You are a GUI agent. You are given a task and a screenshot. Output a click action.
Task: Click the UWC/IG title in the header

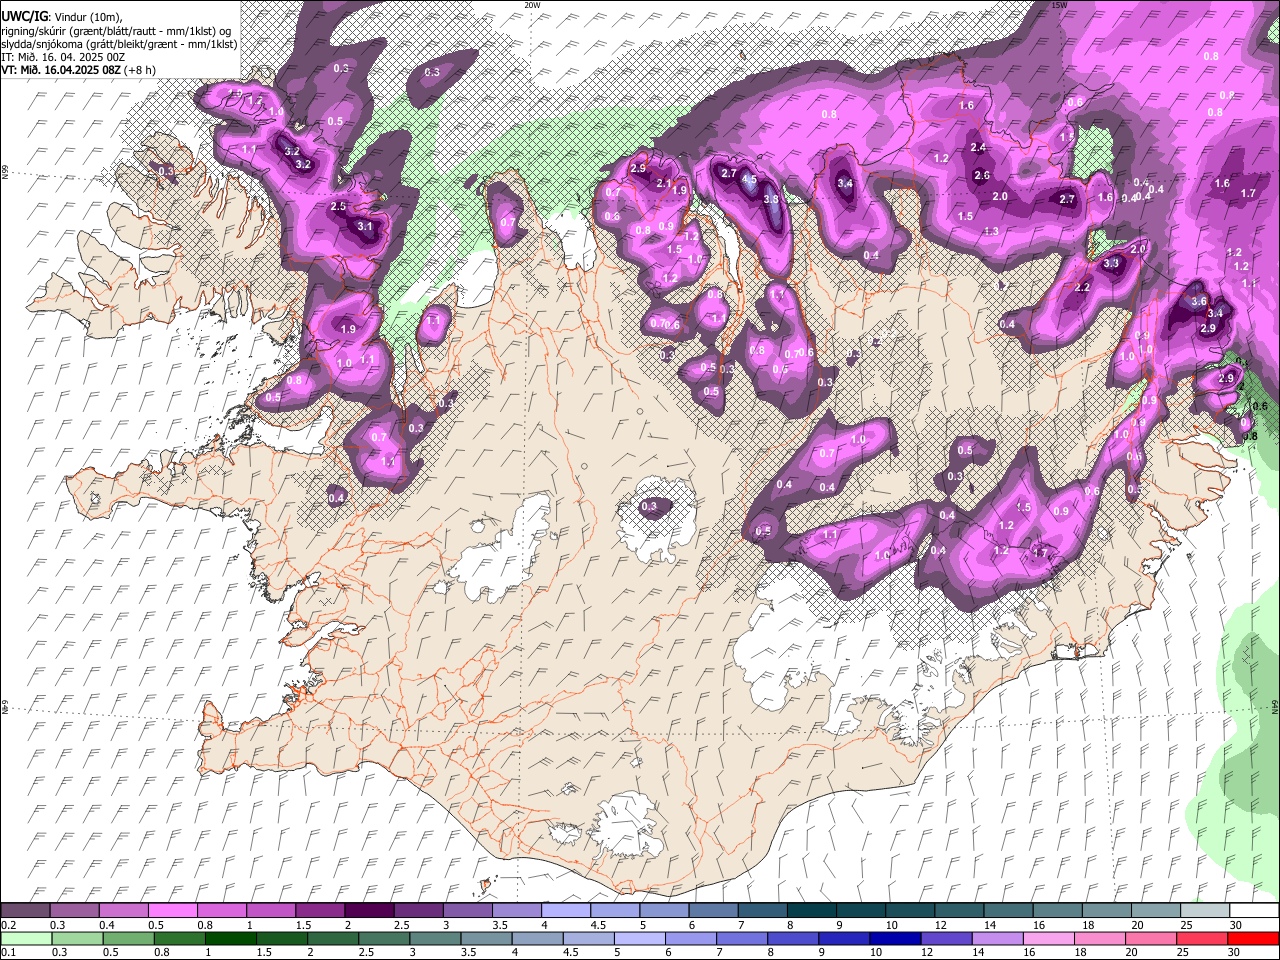tap(24, 15)
